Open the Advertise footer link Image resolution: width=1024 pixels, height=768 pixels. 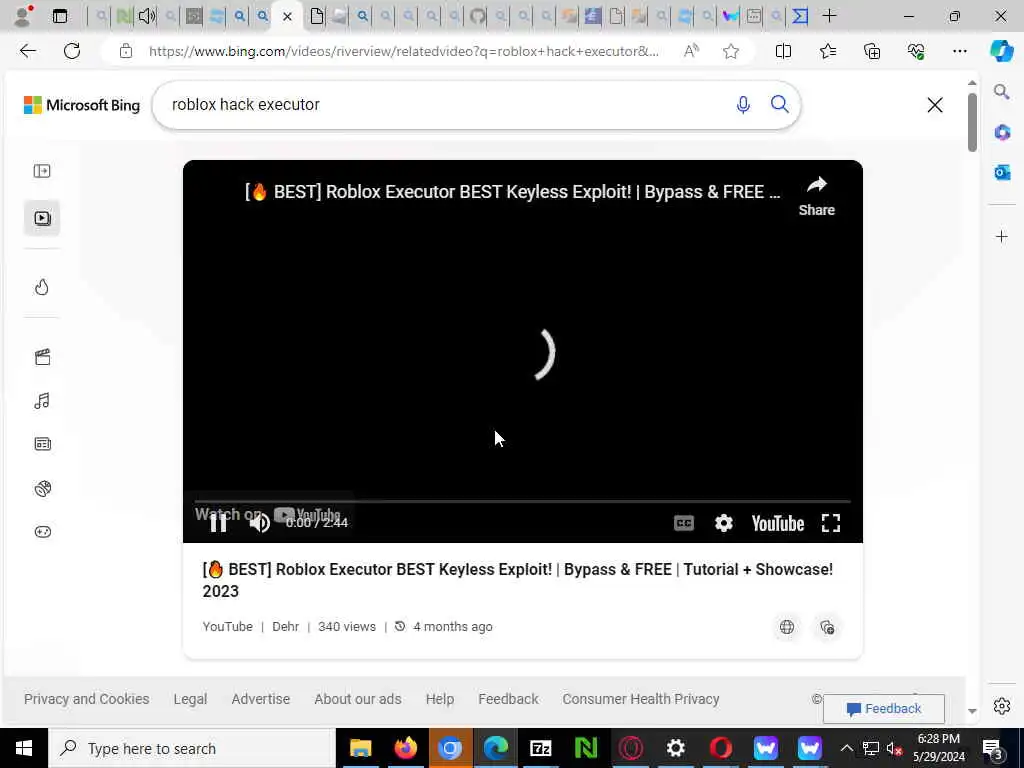pos(261,699)
